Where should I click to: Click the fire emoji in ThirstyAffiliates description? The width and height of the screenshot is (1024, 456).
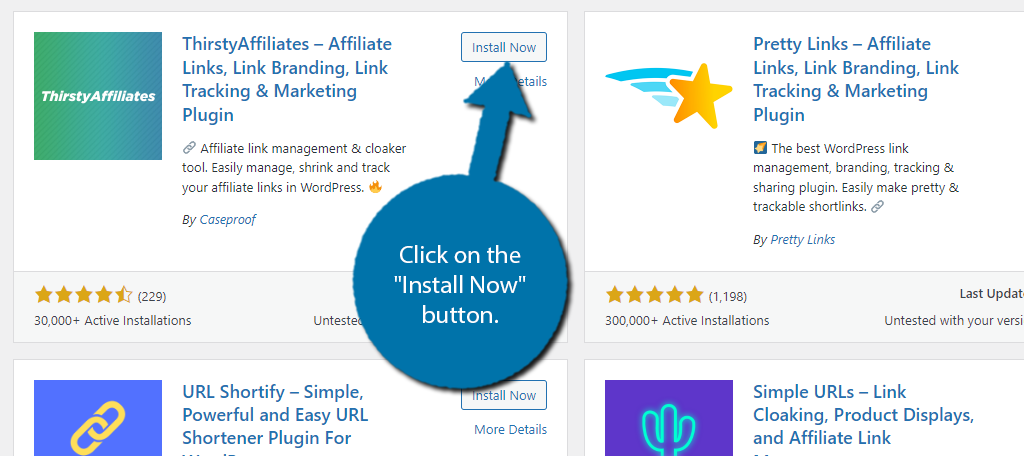375,187
